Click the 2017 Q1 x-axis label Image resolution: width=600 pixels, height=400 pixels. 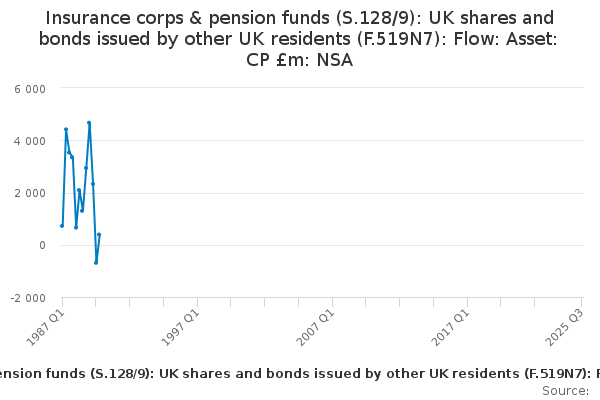pos(451,327)
